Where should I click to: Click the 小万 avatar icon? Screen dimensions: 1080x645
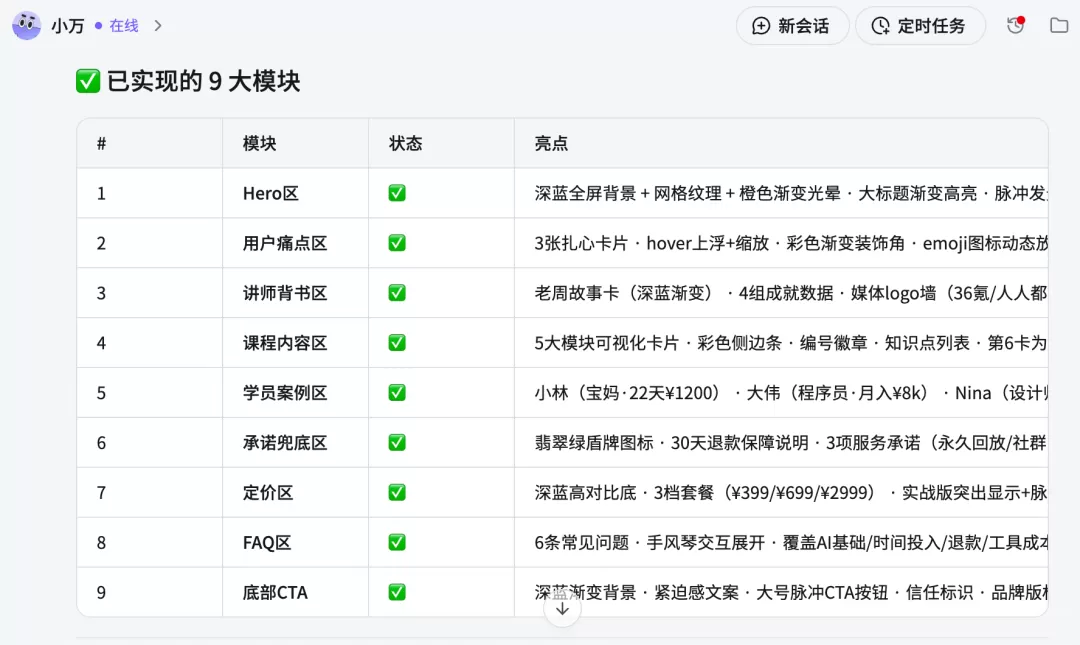click(26, 25)
